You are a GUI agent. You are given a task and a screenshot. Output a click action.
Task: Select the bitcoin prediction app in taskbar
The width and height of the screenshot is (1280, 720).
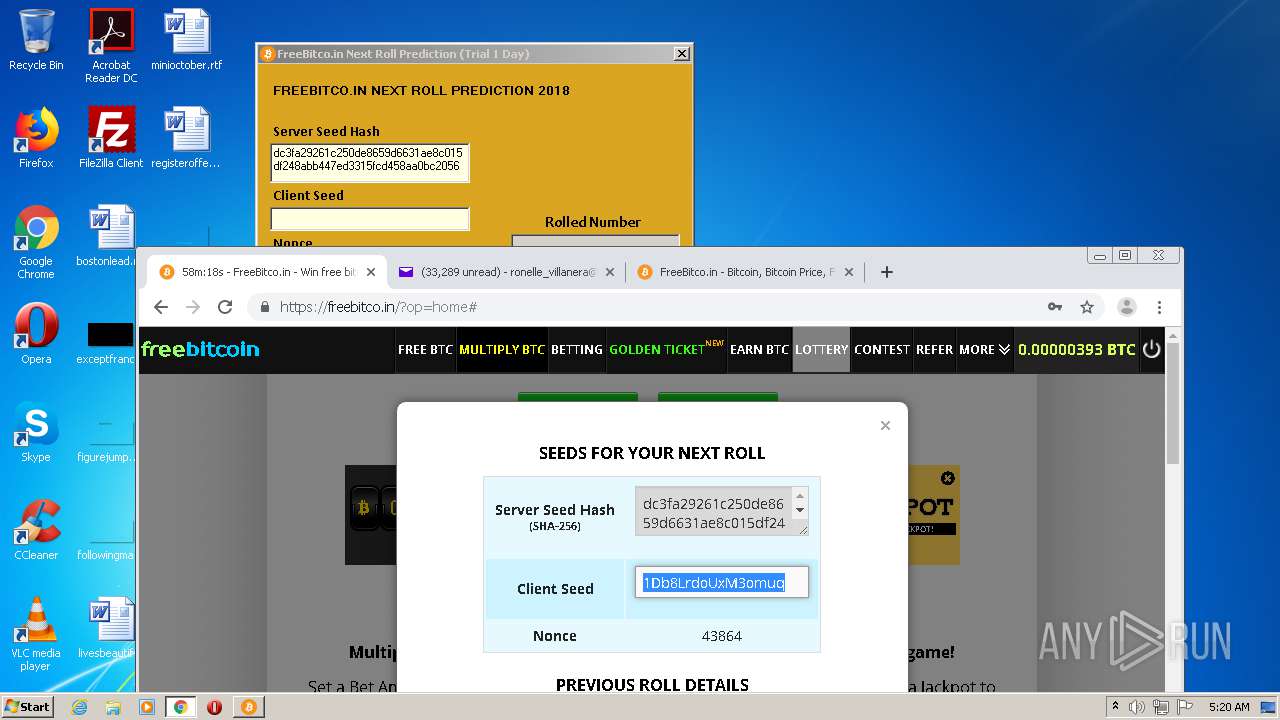point(248,707)
